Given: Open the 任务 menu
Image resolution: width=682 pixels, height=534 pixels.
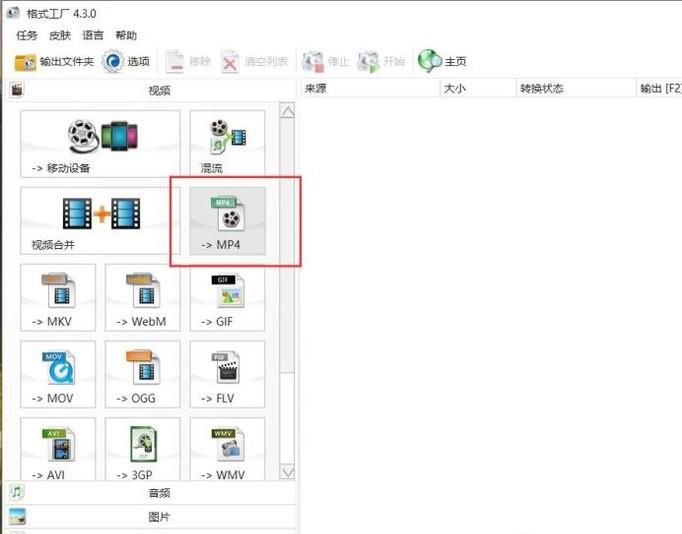Looking at the screenshot, I should click(27, 35).
